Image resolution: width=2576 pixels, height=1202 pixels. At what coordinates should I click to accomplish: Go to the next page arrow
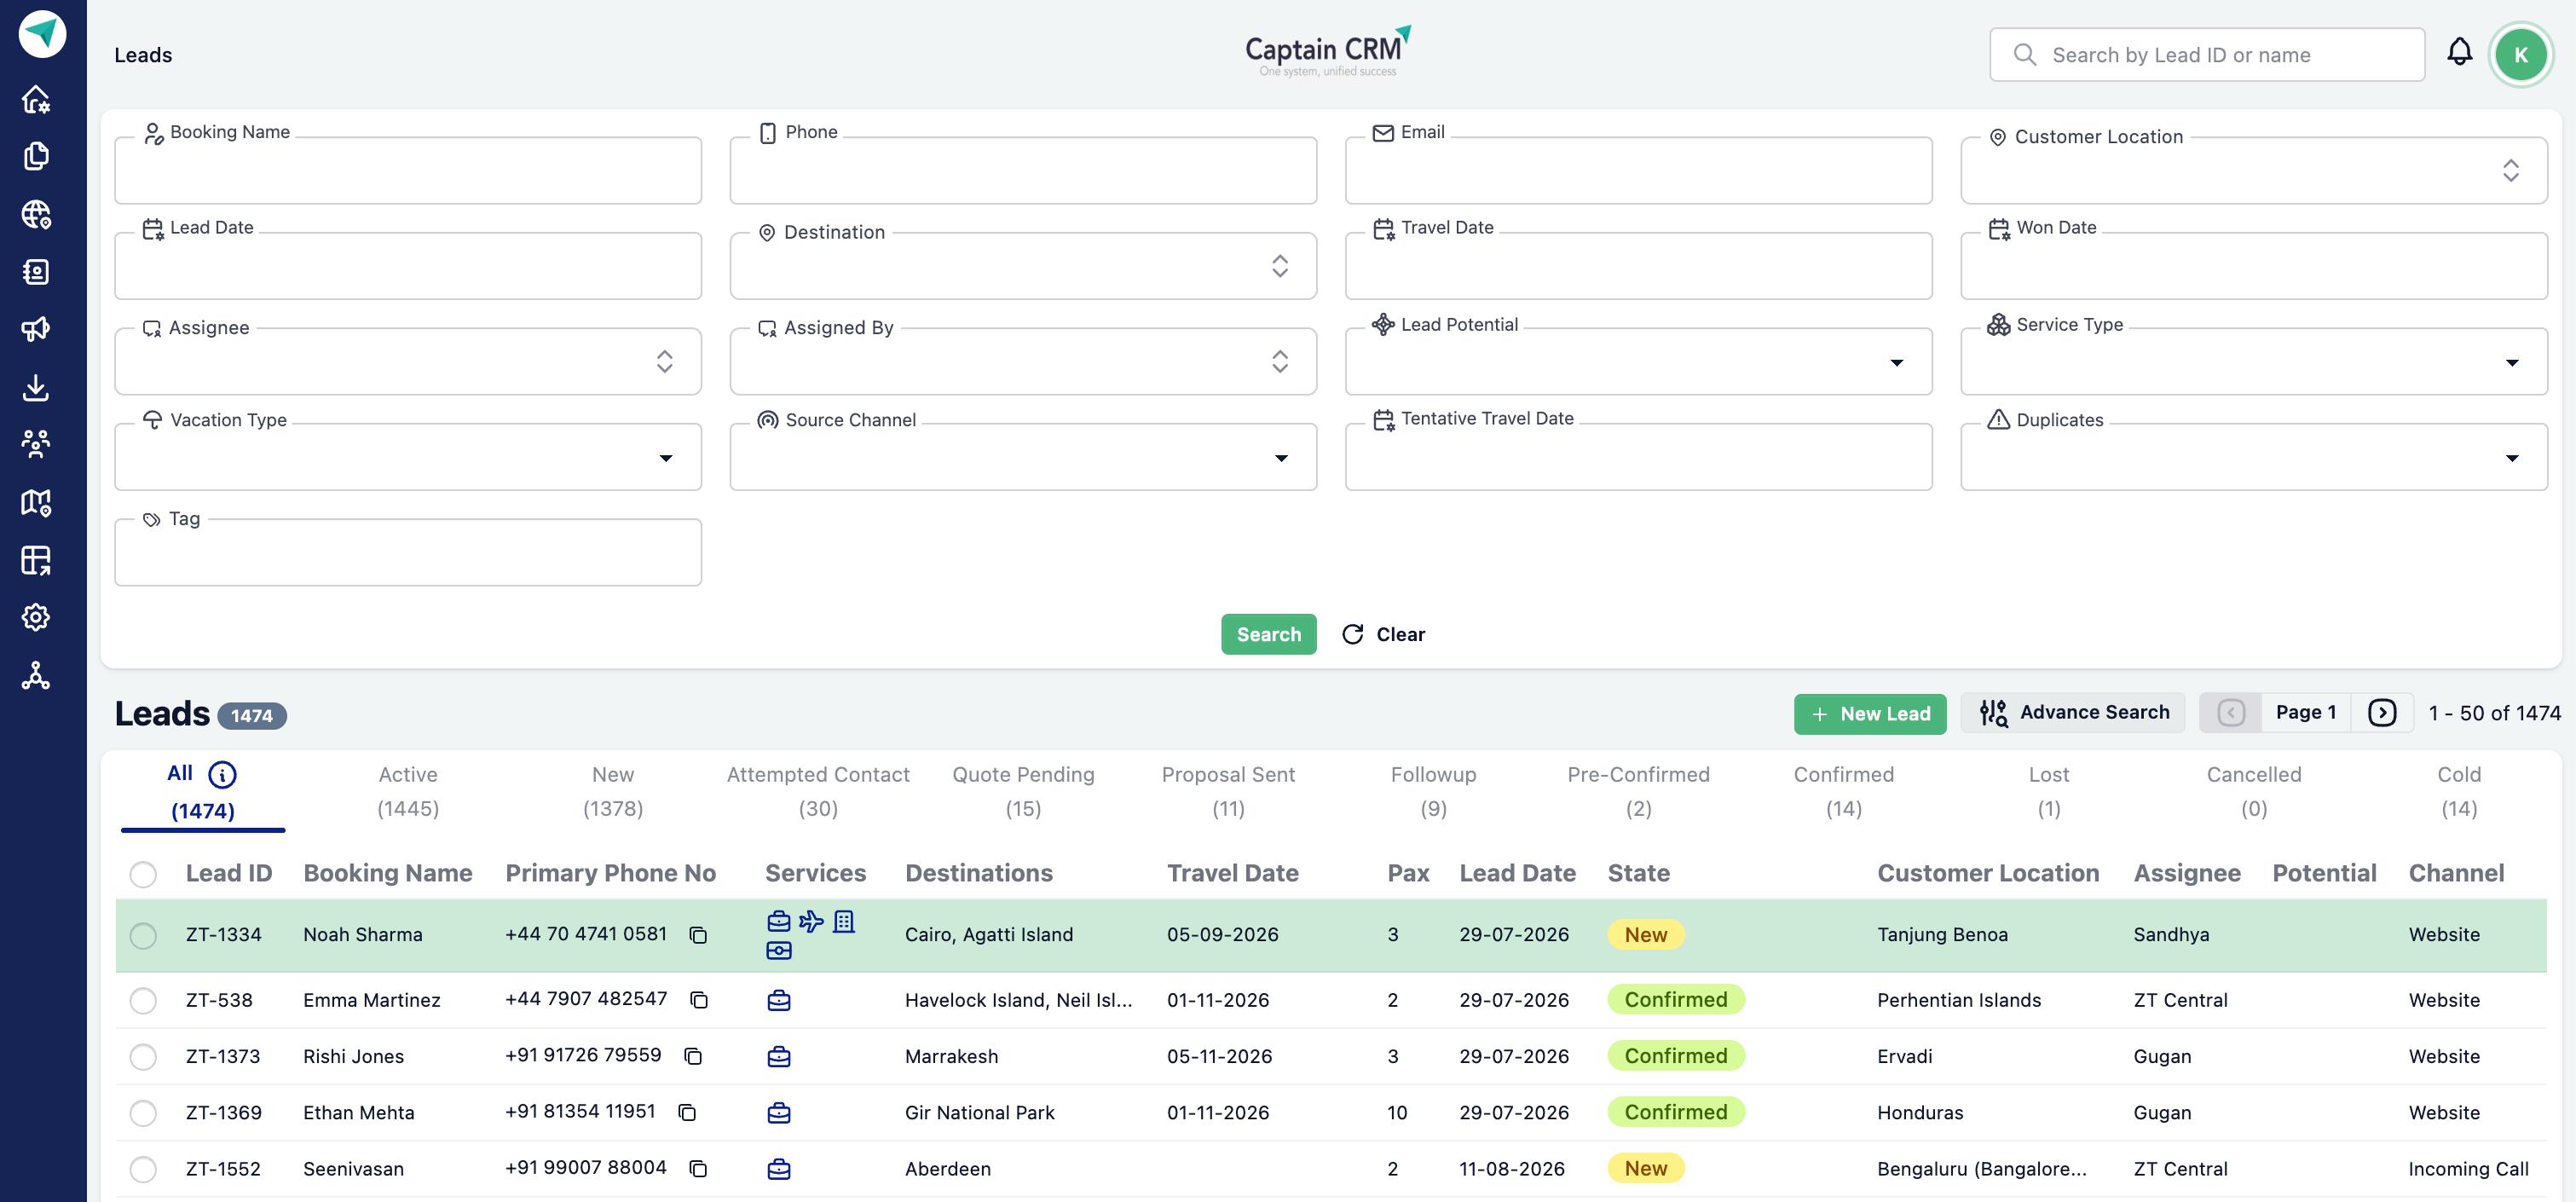pyautogui.click(x=2382, y=713)
